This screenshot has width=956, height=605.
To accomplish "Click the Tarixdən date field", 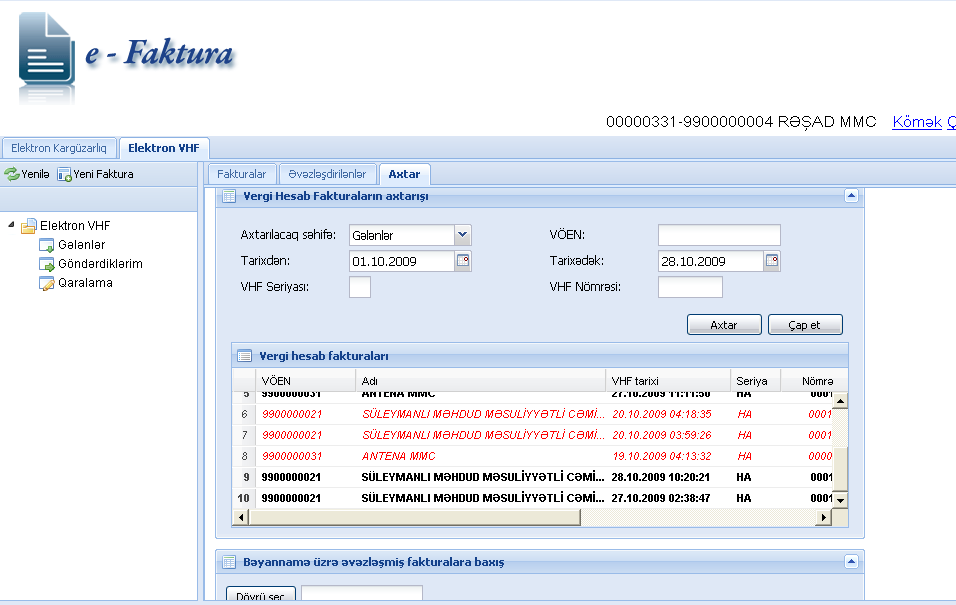I will pos(402,261).
